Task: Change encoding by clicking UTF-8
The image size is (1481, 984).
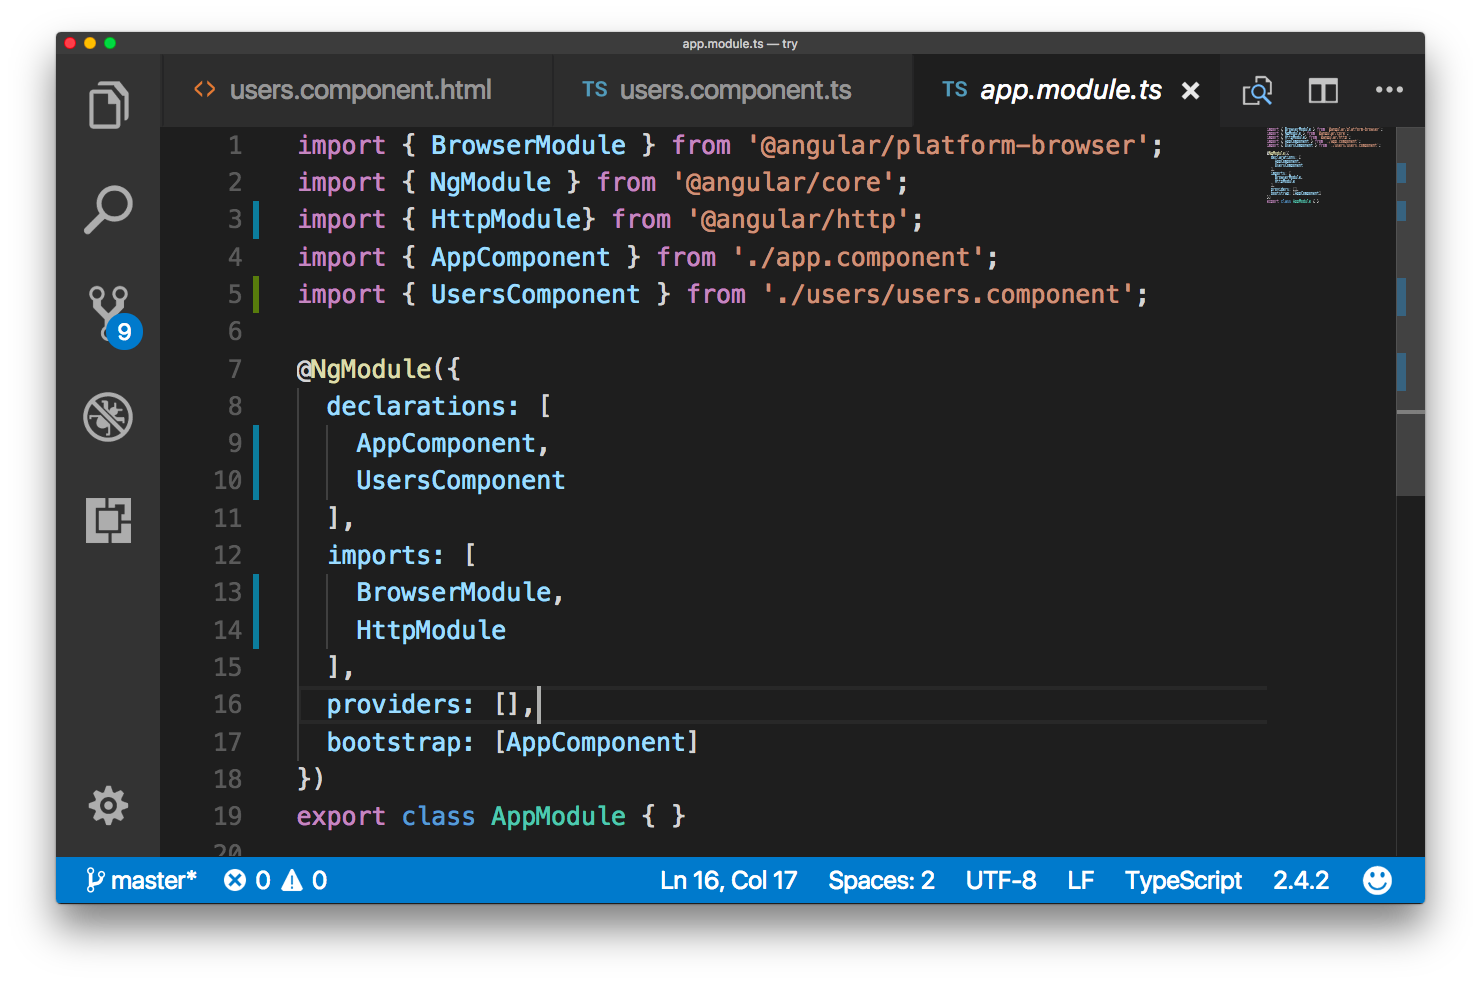Action: [1000, 880]
